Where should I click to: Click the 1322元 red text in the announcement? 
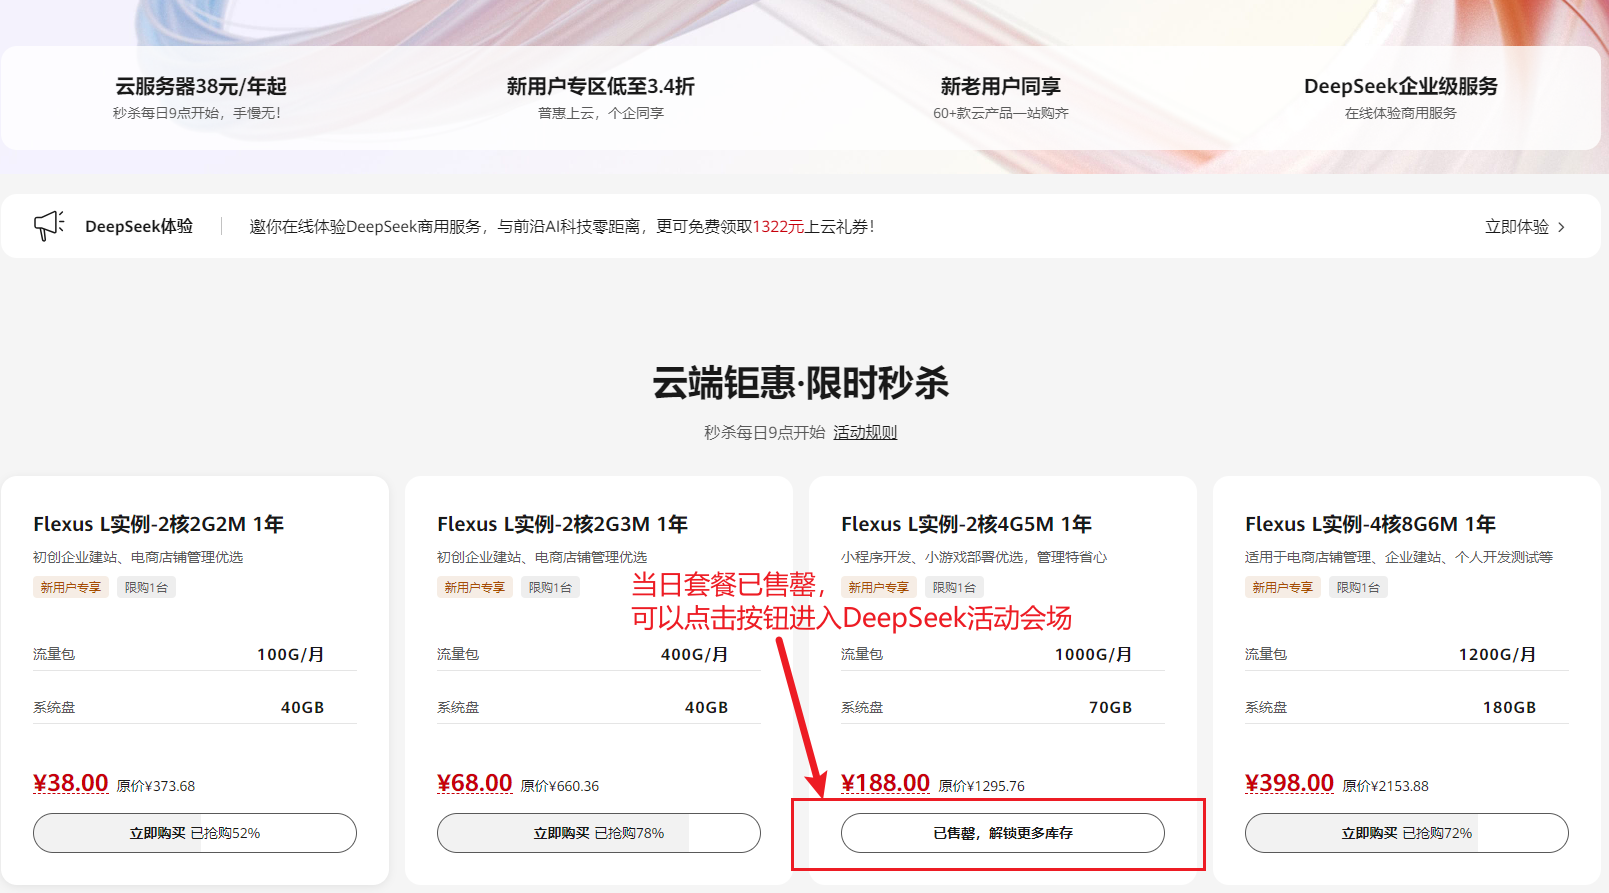click(x=778, y=227)
